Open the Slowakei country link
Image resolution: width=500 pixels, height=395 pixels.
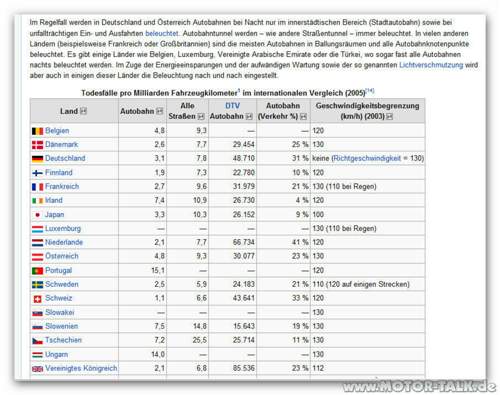(60, 312)
